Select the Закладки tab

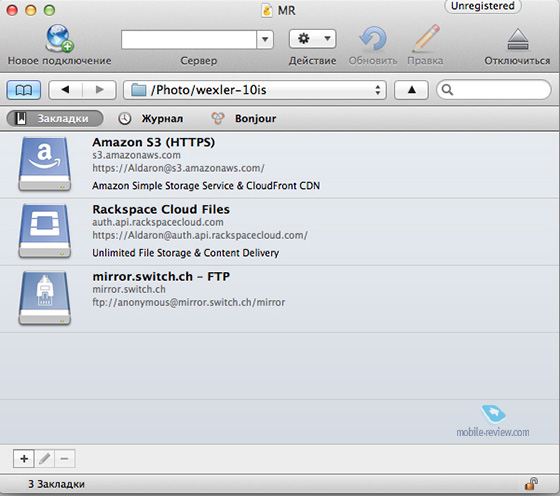pos(55,119)
